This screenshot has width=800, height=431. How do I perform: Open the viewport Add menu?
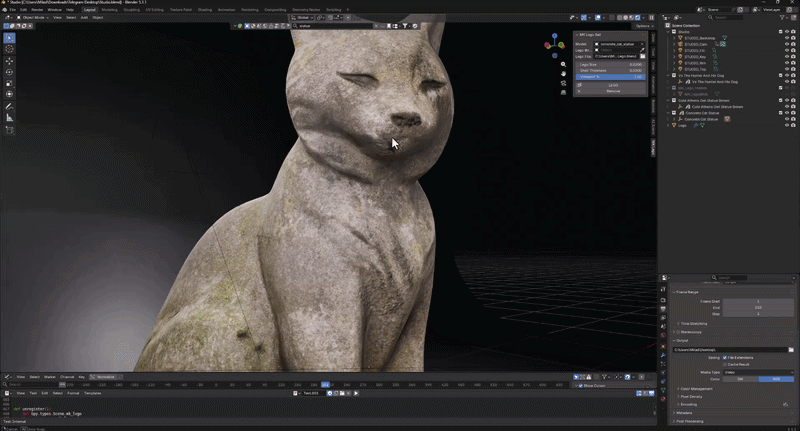(84, 17)
